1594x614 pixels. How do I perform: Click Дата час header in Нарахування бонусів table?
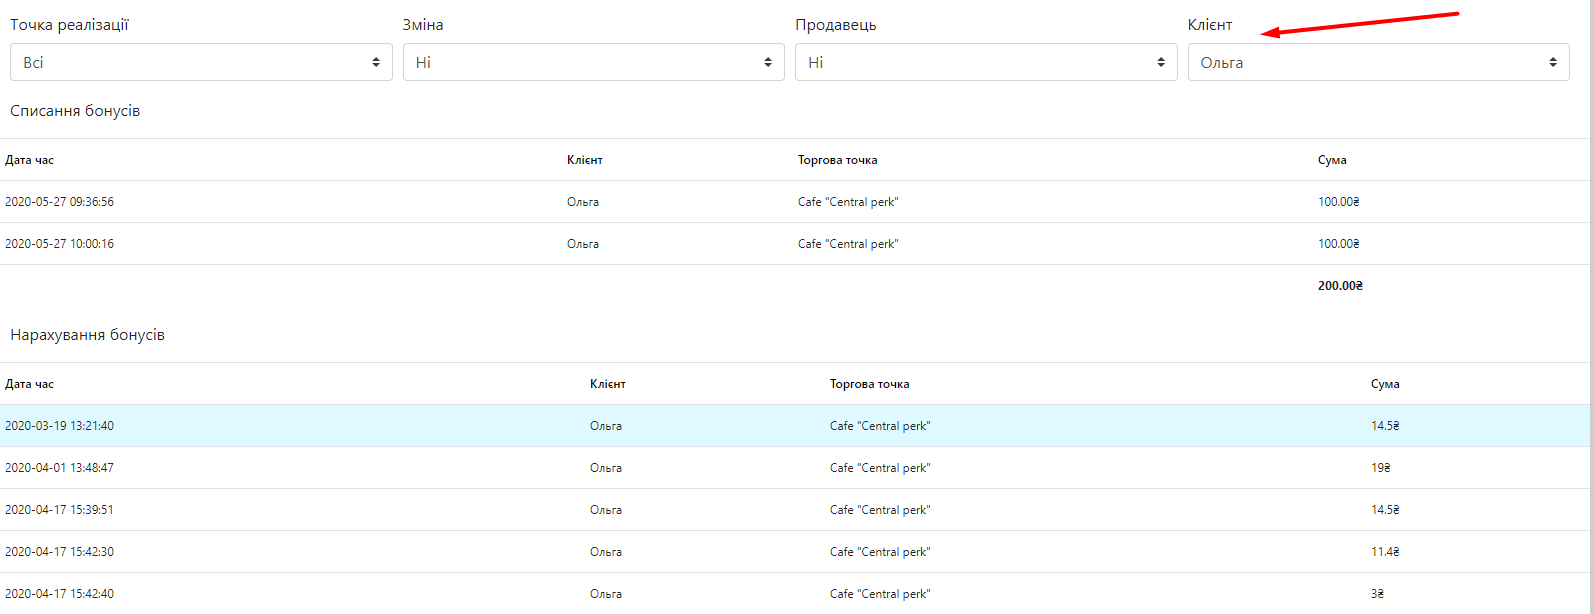point(30,384)
